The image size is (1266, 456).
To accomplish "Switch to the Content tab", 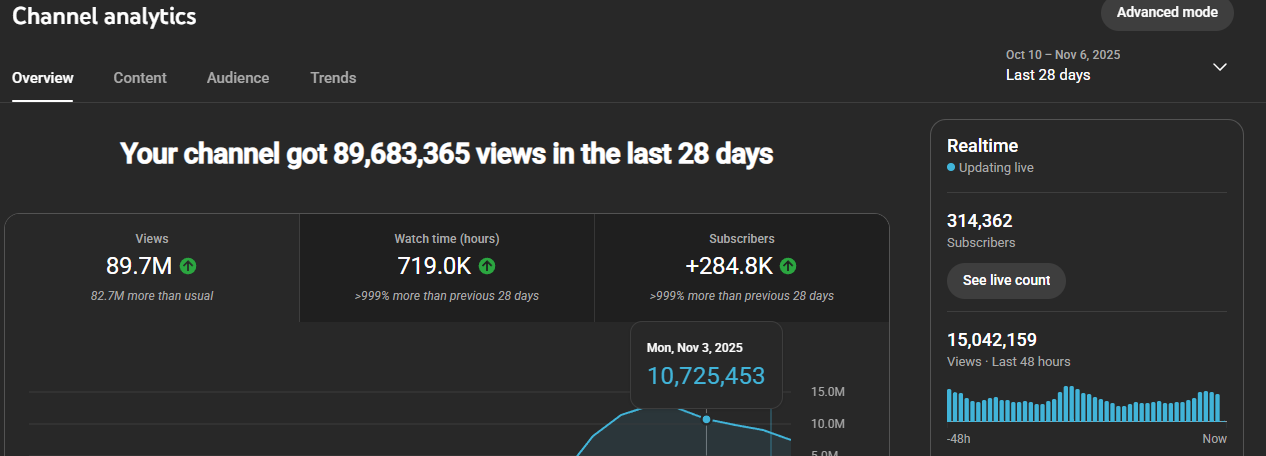I will (x=140, y=78).
